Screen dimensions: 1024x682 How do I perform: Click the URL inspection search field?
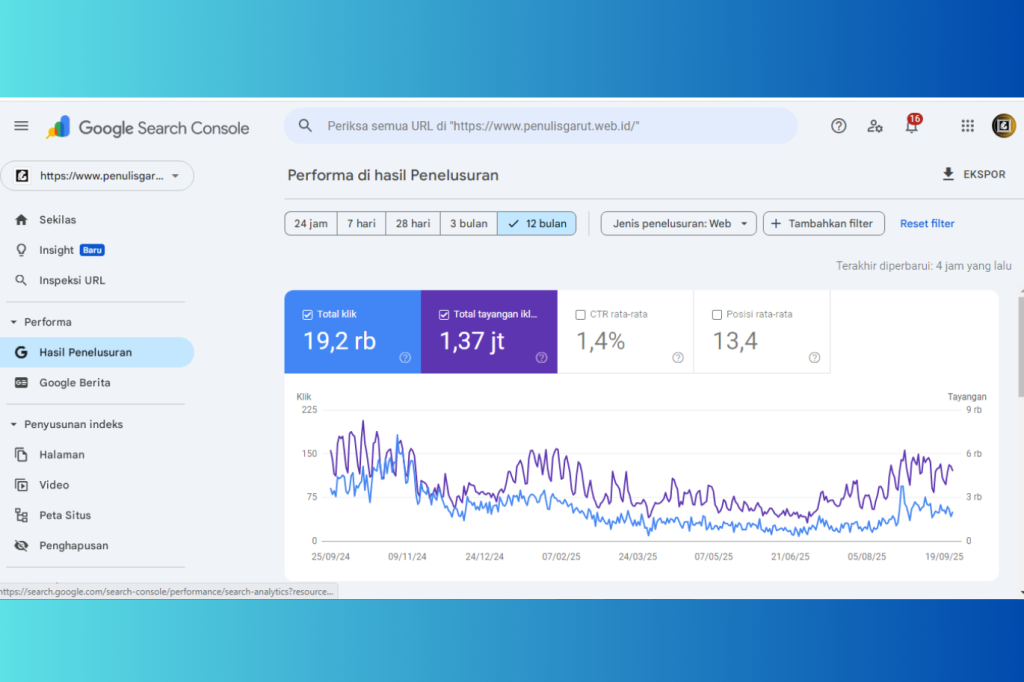[x=540, y=126]
